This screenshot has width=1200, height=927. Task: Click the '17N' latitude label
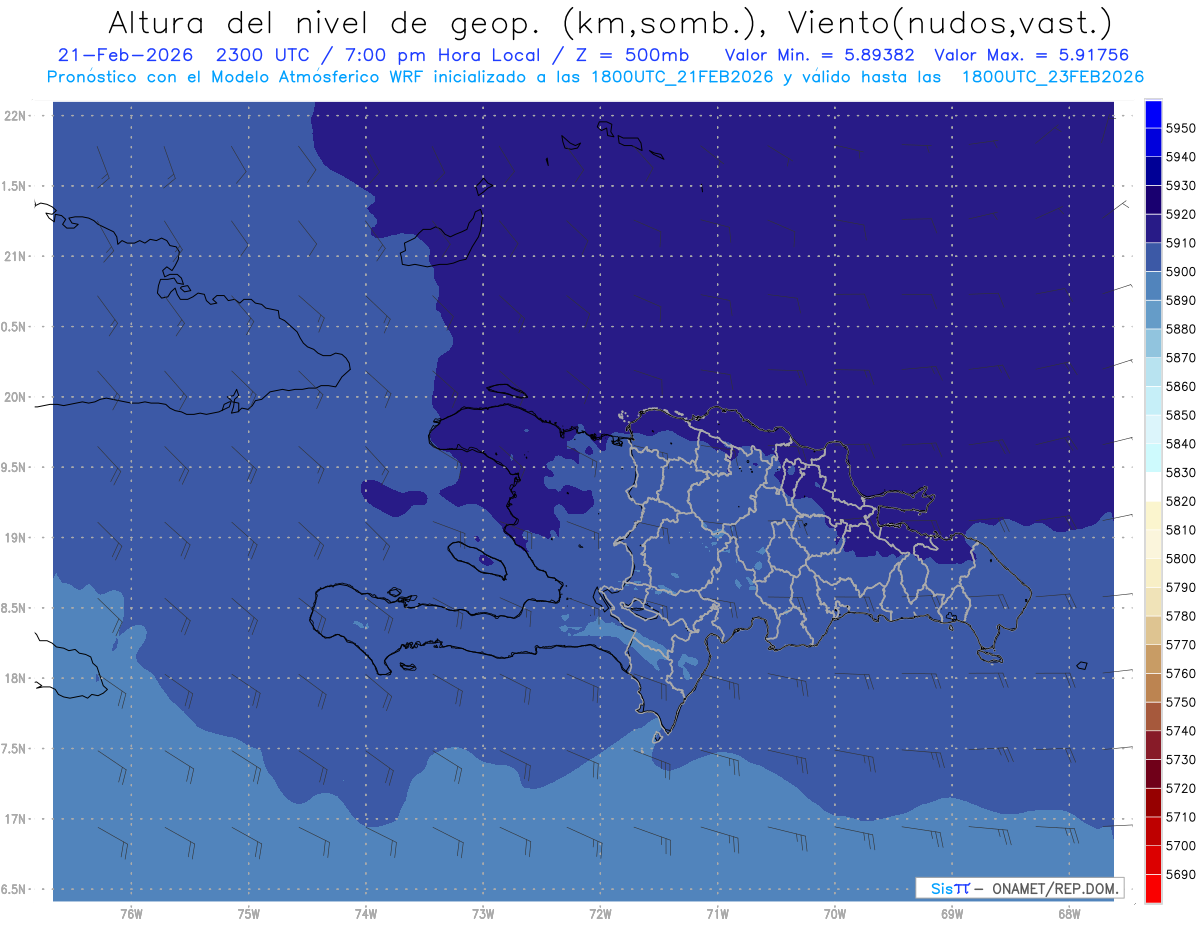click(x=15, y=819)
